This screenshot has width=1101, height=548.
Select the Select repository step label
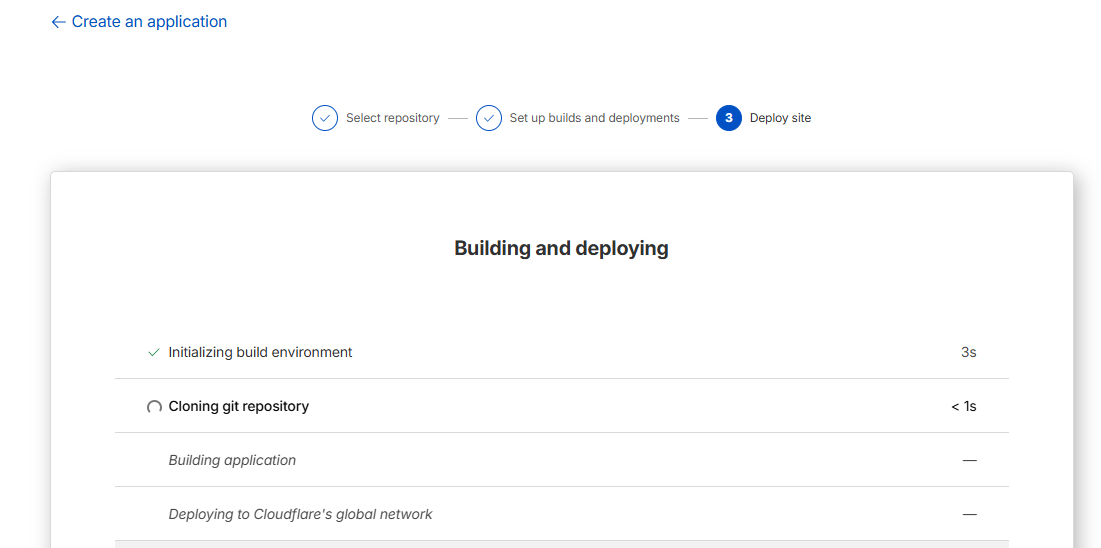pos(393,118)
